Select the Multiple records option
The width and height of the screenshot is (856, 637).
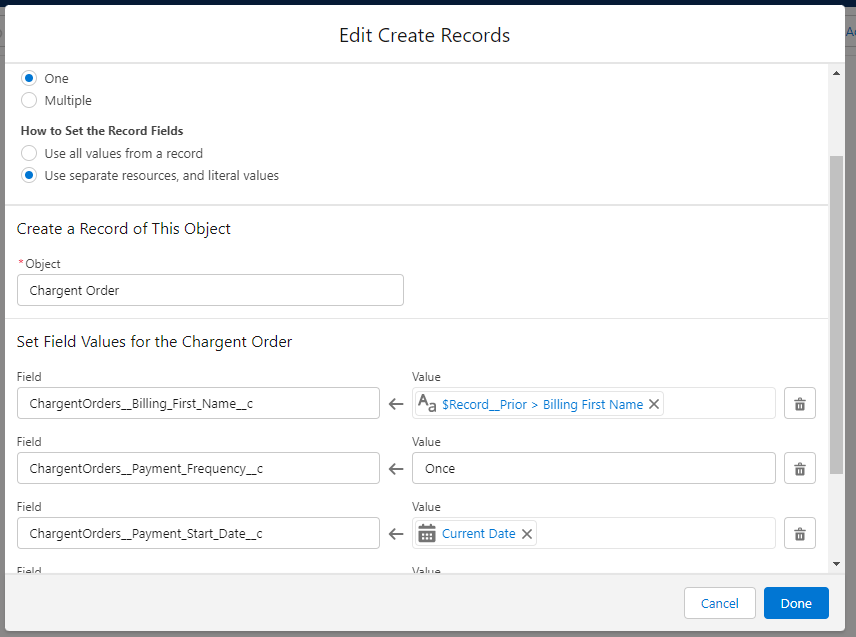point(29,100)
